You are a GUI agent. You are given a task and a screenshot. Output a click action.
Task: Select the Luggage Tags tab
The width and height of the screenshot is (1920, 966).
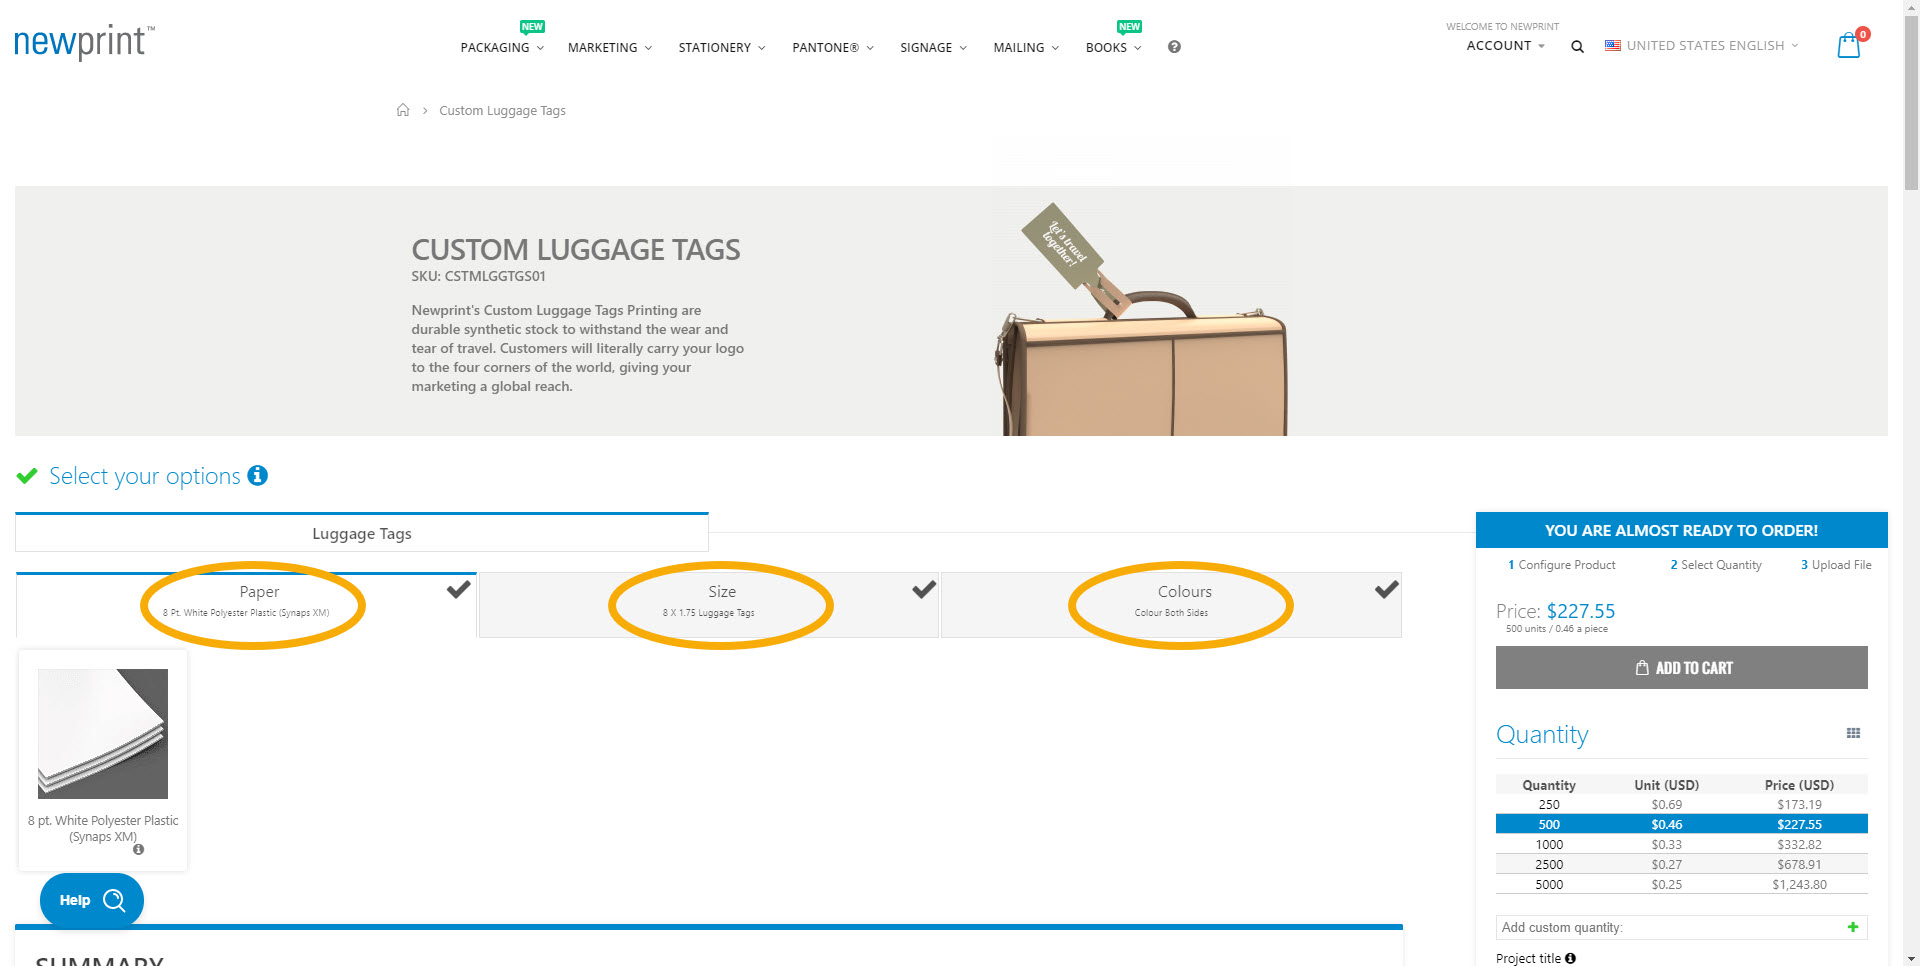[362, 533]
